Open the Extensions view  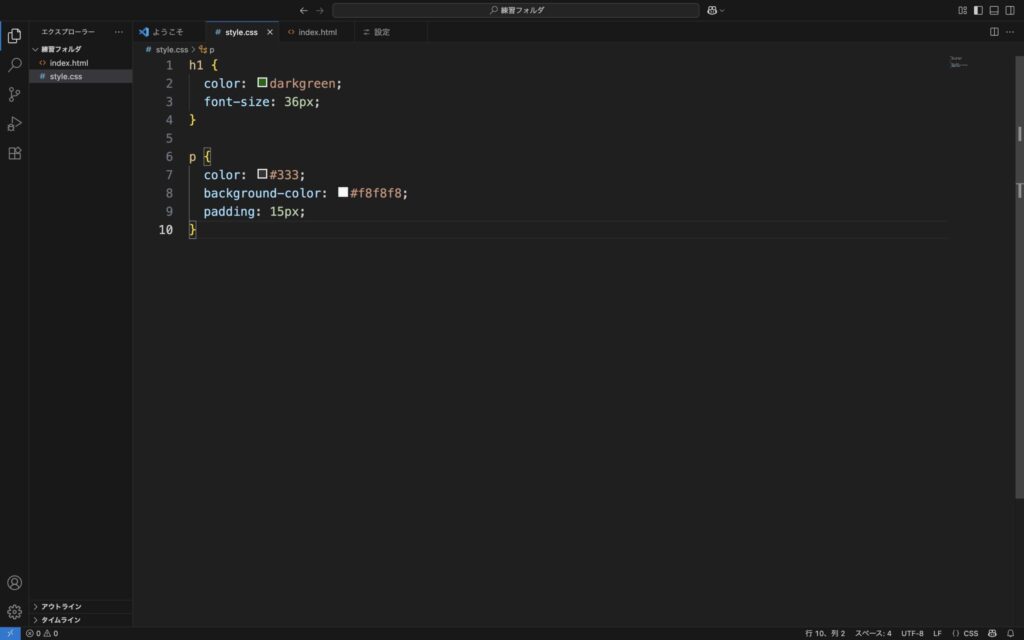[14, 153]
